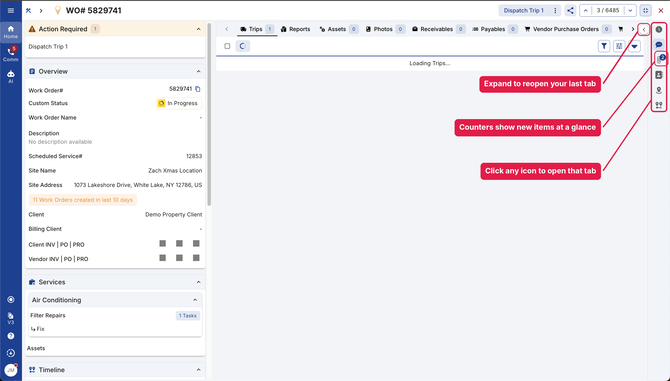Collapse the Air Conditioning group

click(195, 300)
